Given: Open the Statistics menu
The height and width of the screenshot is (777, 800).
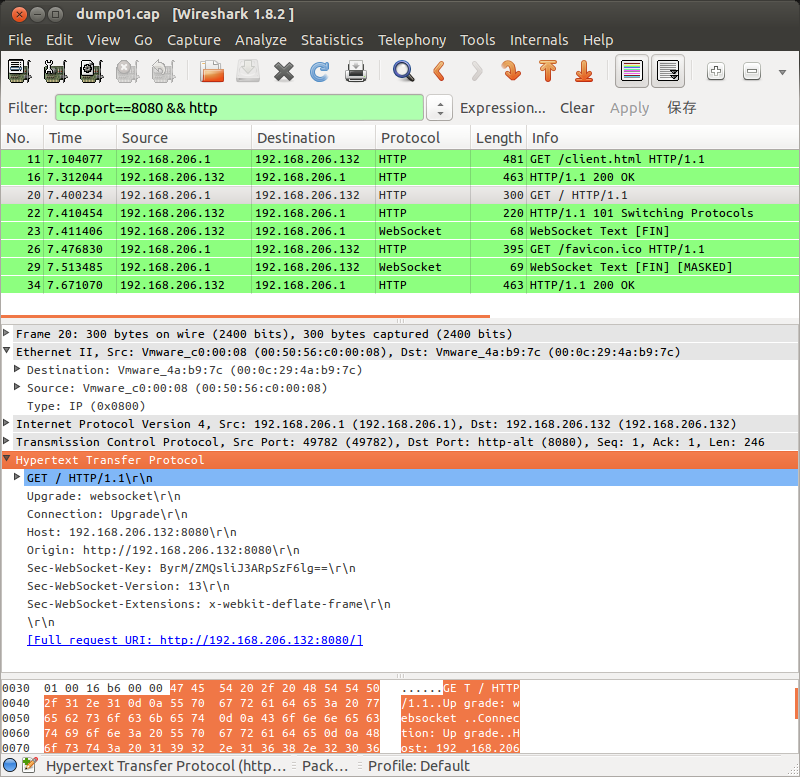Looking at the screenshot, I should click(x=332, y=40).
